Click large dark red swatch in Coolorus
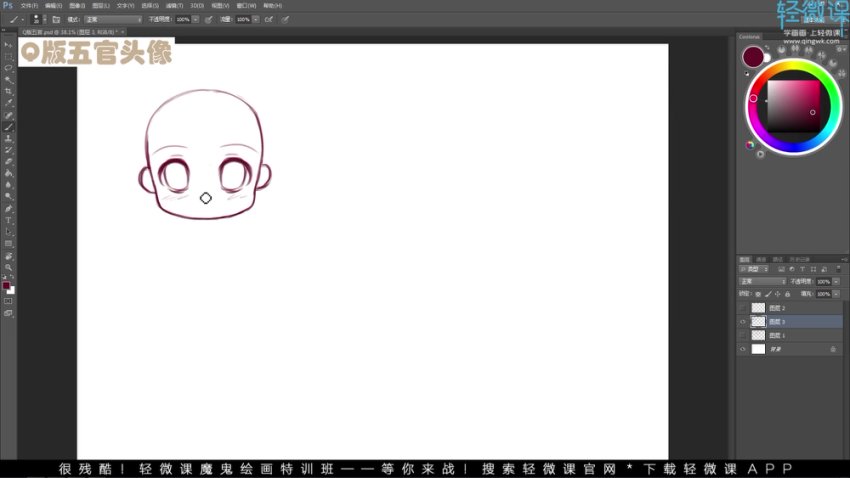 click(753, 57)
